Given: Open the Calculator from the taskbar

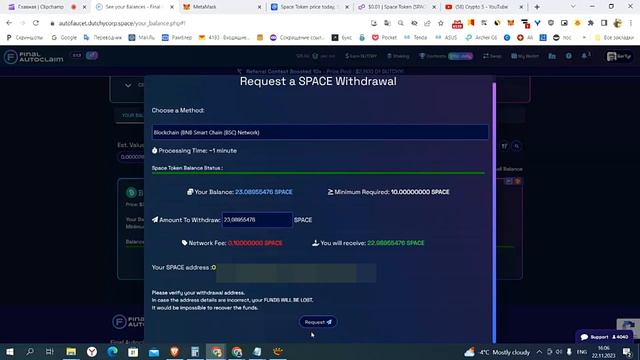Looking at the screenshot, I should click(195, 351).
